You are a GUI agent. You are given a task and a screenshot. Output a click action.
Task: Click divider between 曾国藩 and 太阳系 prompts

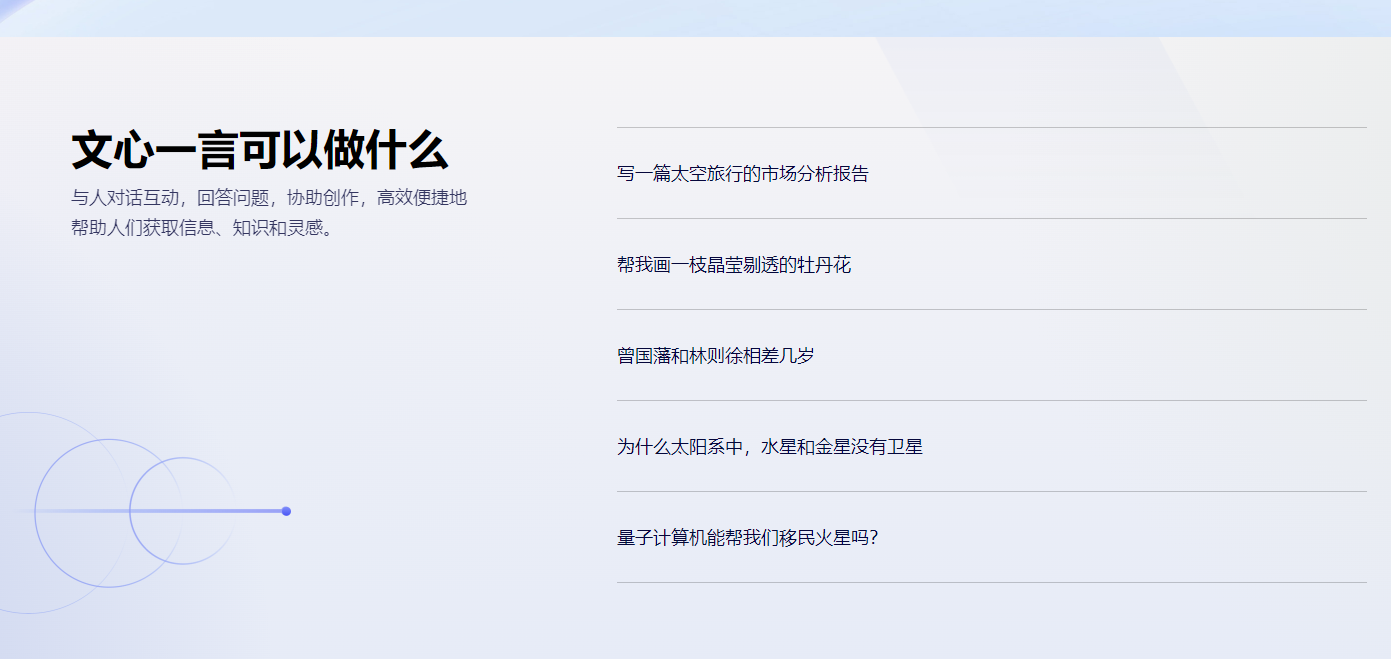tap(991, 400)
